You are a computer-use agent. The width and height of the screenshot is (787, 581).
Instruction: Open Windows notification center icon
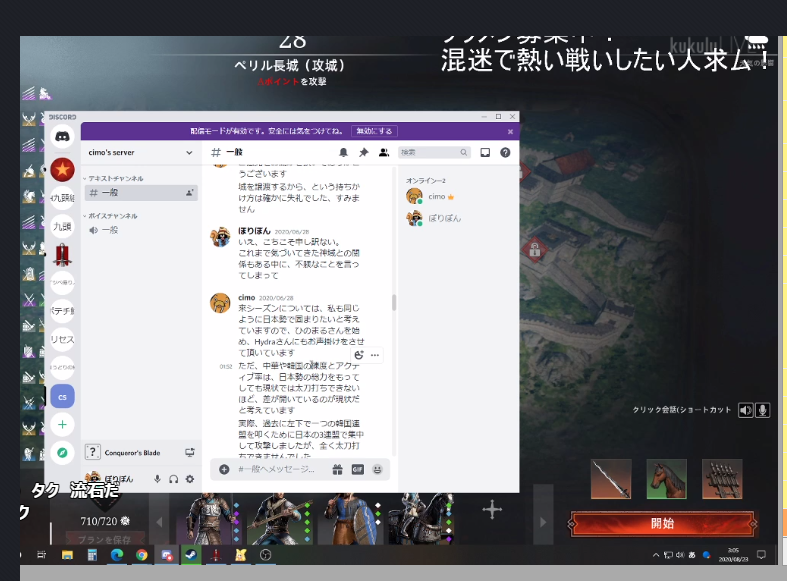coord(761,555)
